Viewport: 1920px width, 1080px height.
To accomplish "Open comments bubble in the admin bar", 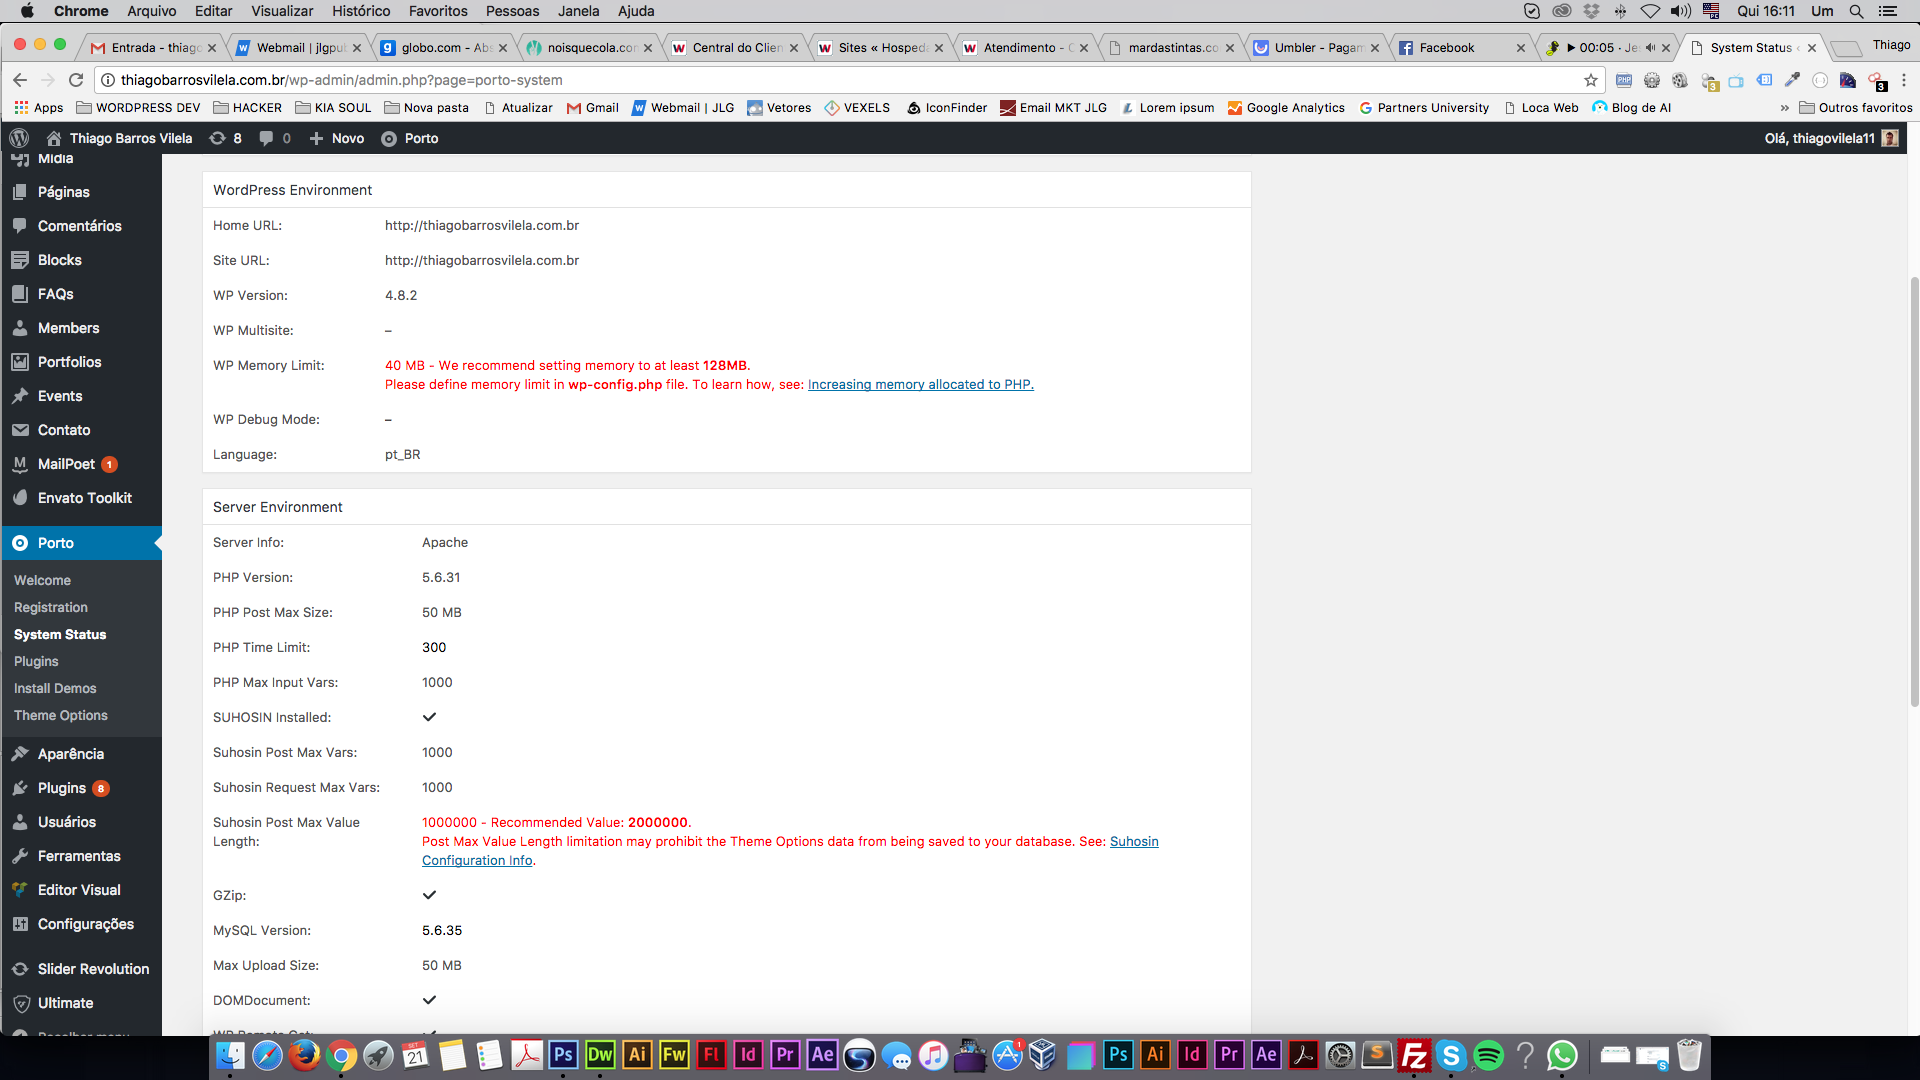I will pyautogui.click(x=275, y=138).
